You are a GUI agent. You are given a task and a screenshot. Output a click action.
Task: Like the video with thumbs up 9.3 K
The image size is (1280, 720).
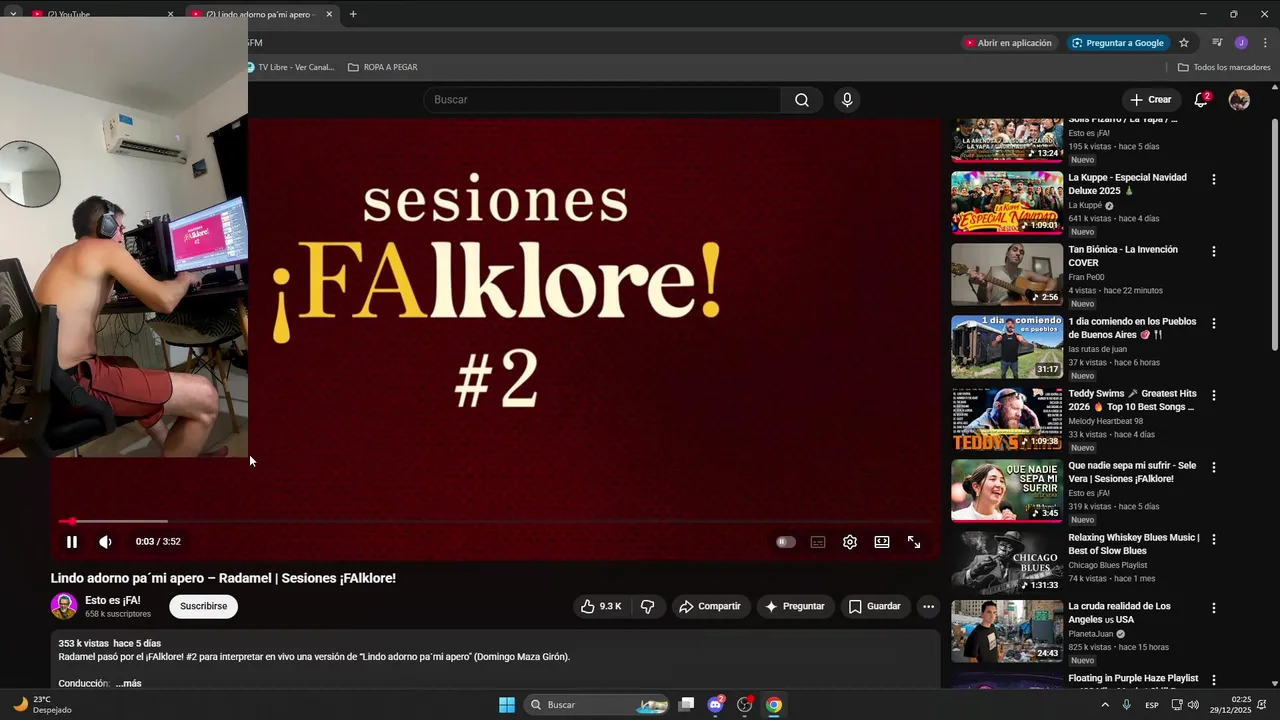(601, 606)
